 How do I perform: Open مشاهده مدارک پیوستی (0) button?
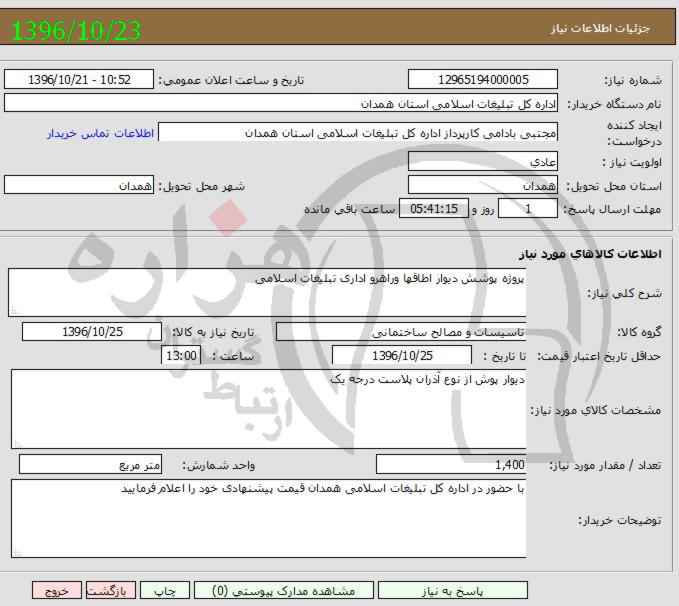(284, 590)
